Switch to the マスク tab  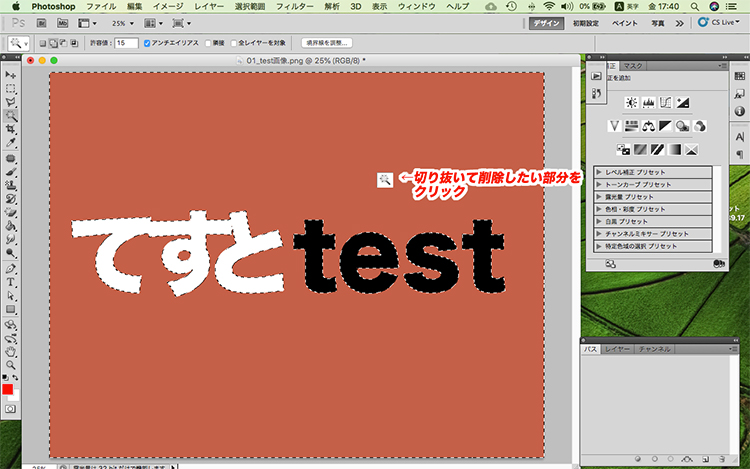click(x=632, y=66)
